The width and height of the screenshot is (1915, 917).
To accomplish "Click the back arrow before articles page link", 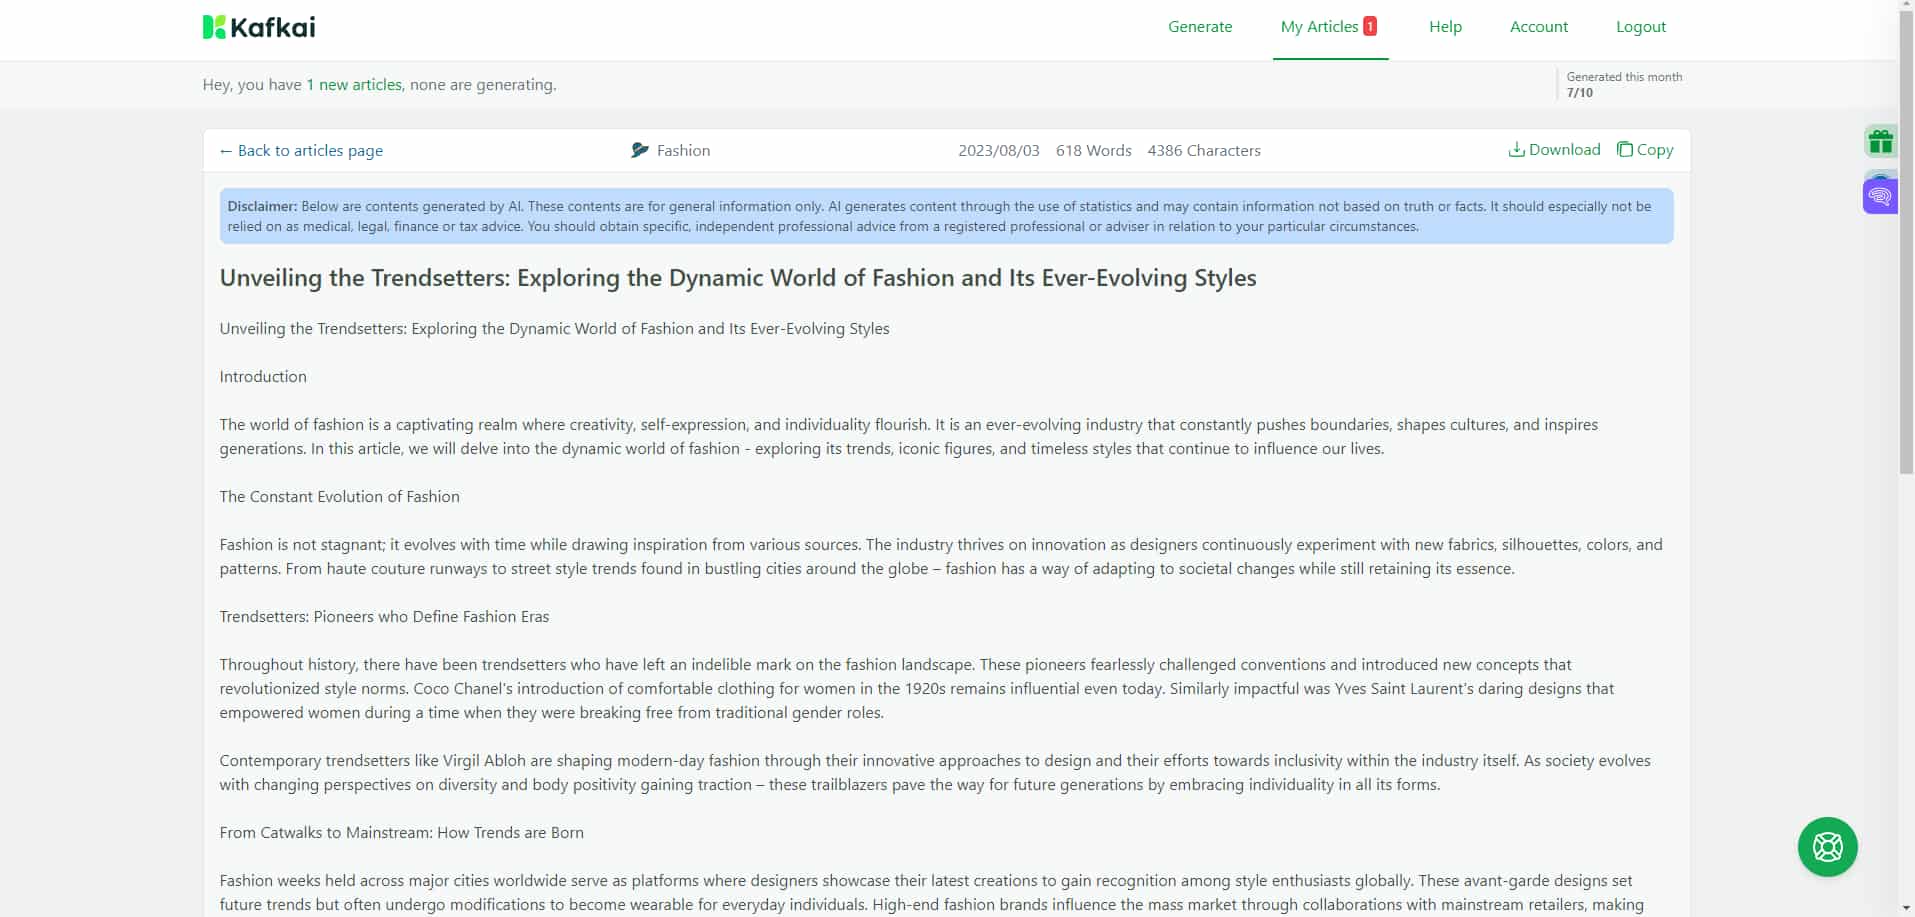I will pyautogui.click(x=226, y=150).
